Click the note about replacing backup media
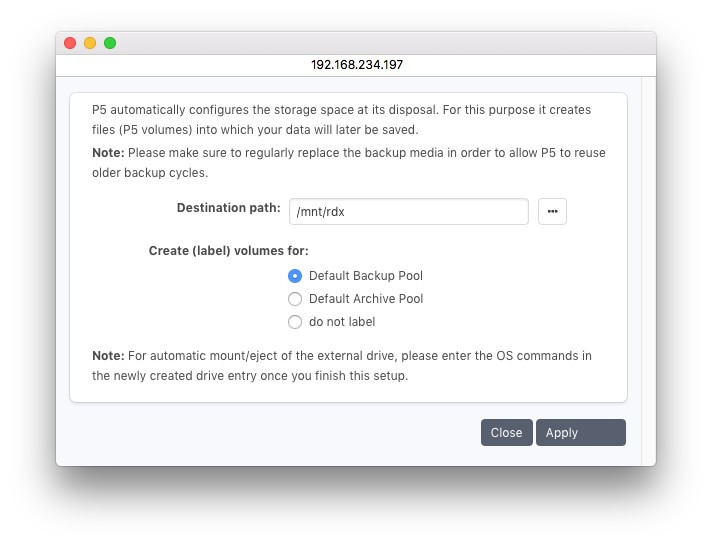The height and width of the screenshot is (546, 712). [348, 163]
